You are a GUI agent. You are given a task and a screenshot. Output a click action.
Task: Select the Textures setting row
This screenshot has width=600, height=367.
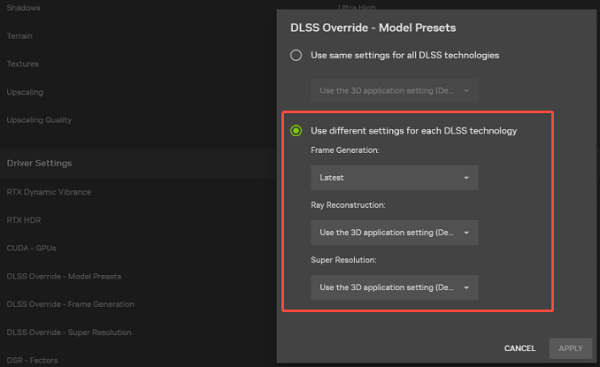pyautogui.click(x=138, y=64)
